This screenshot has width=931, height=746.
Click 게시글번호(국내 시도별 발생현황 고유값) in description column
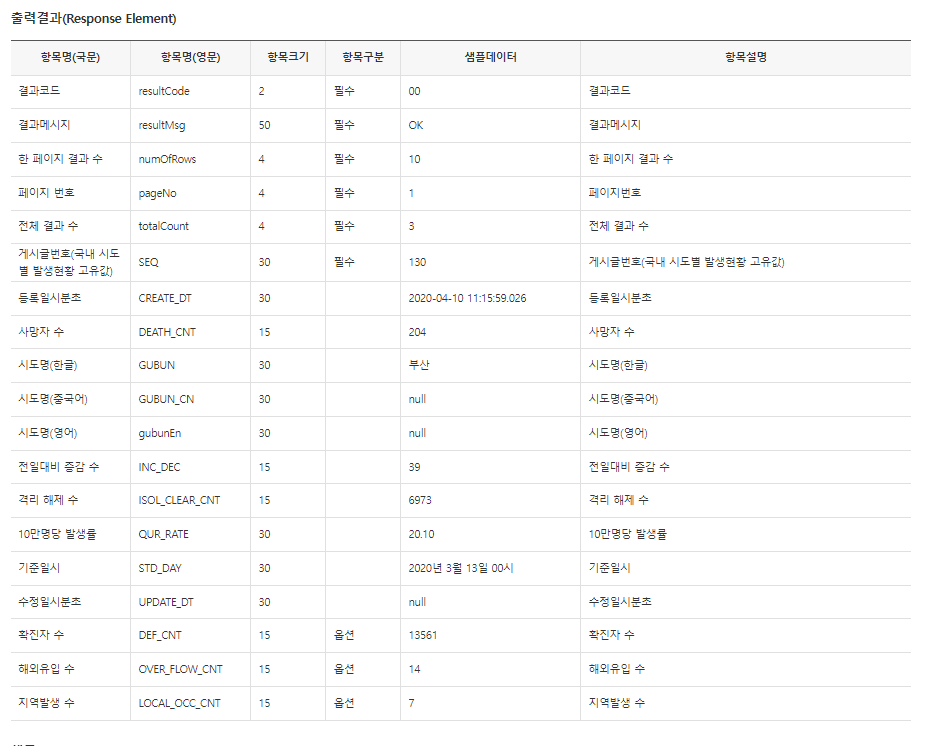(686, 262)
